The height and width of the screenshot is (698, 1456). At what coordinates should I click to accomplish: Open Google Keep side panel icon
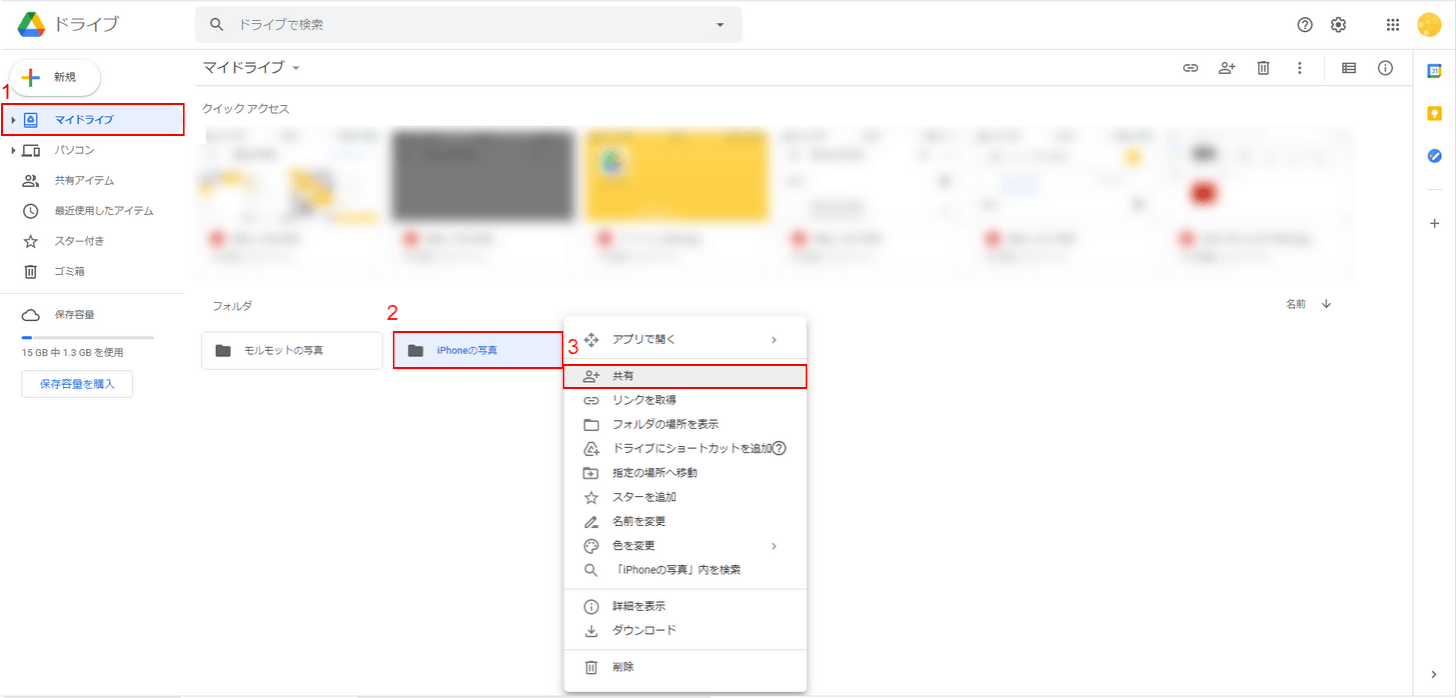[1434, 113]
